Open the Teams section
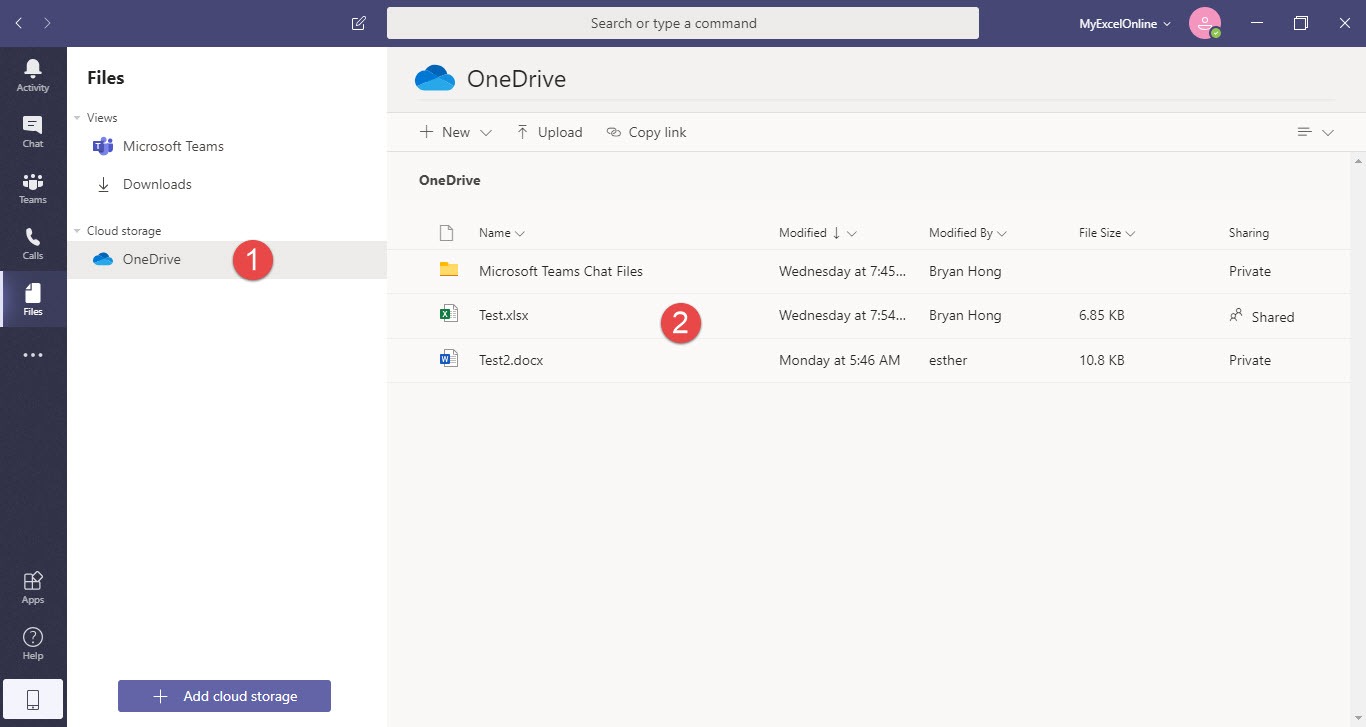The height and width of the screenshot is (727, 1366). [33, 187]
